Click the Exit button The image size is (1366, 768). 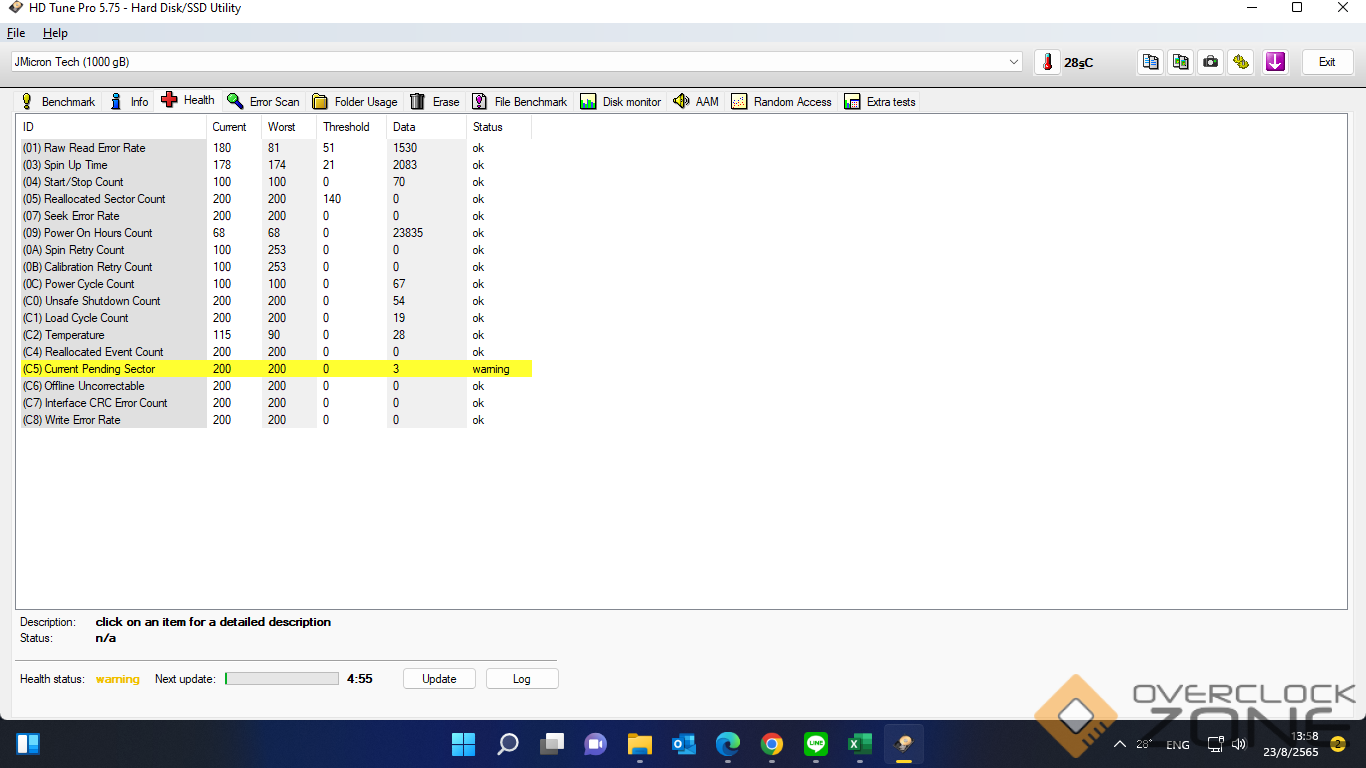1327,62
